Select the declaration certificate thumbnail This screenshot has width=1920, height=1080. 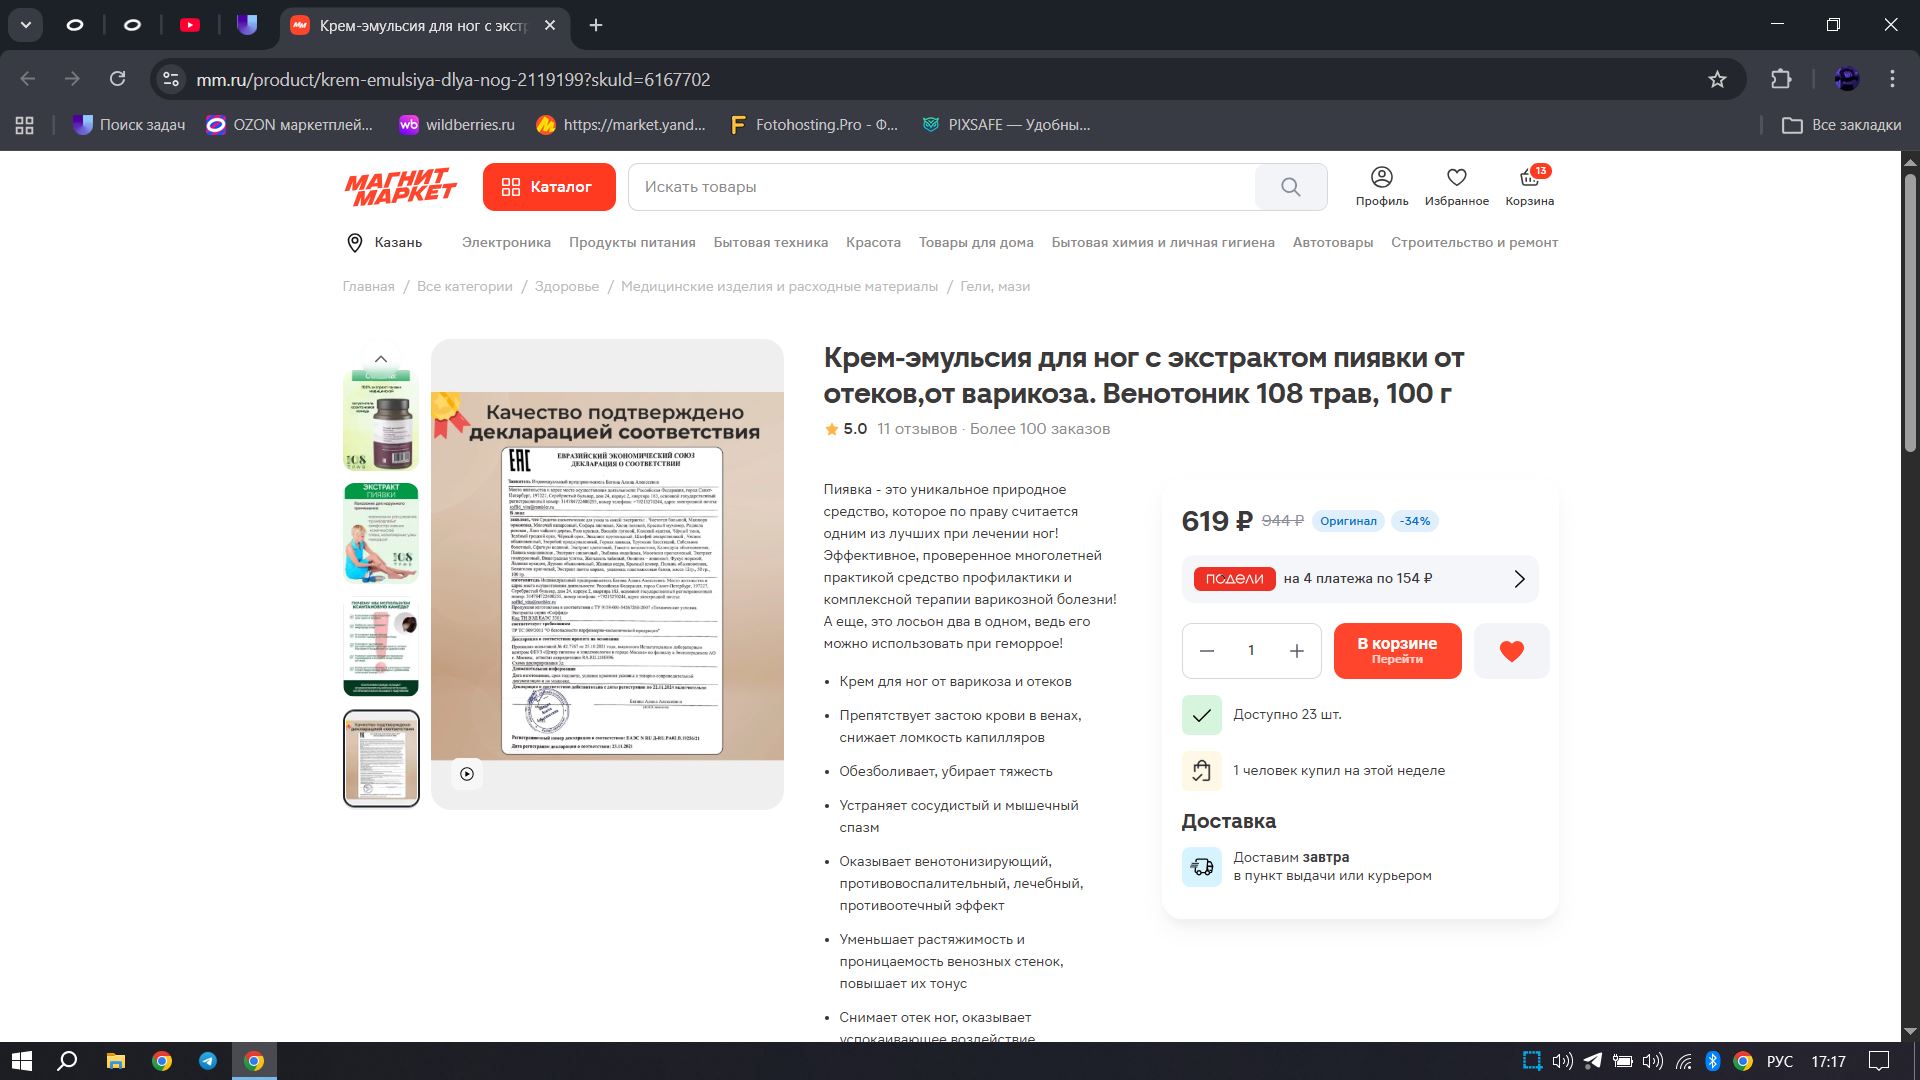381,758
